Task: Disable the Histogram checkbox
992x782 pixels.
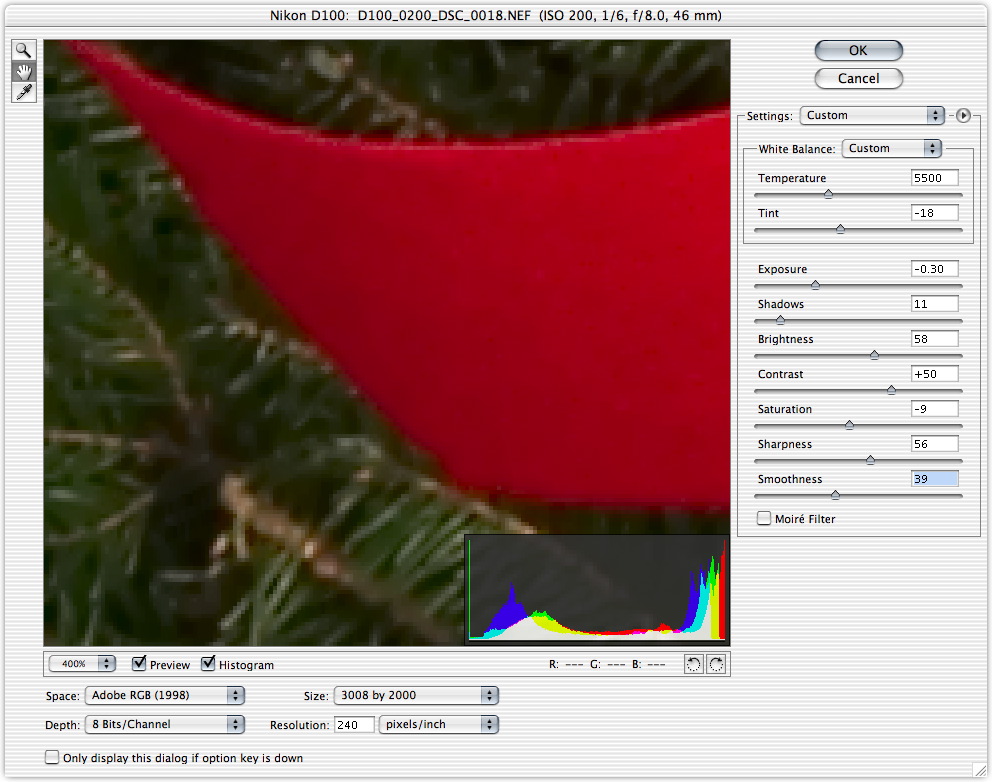Action: click(x=209, y=664)
